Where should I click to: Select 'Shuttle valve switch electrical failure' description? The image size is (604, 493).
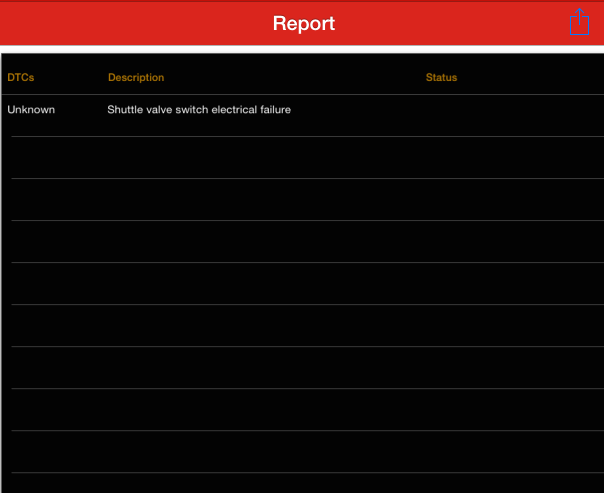pos(199,110)
